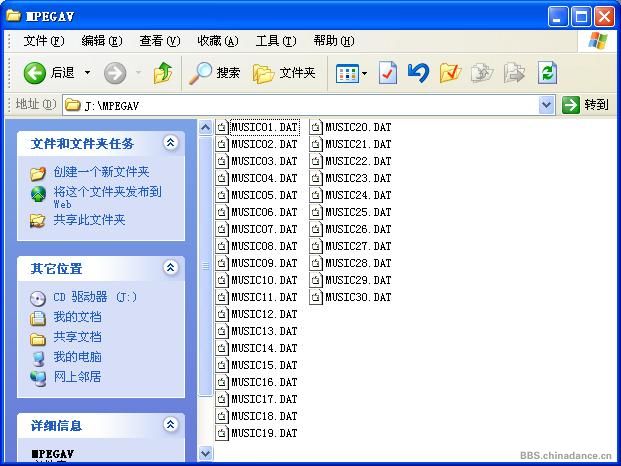Click the green refresh toolbar icon
621x466 pixels.
click(547, 73)
